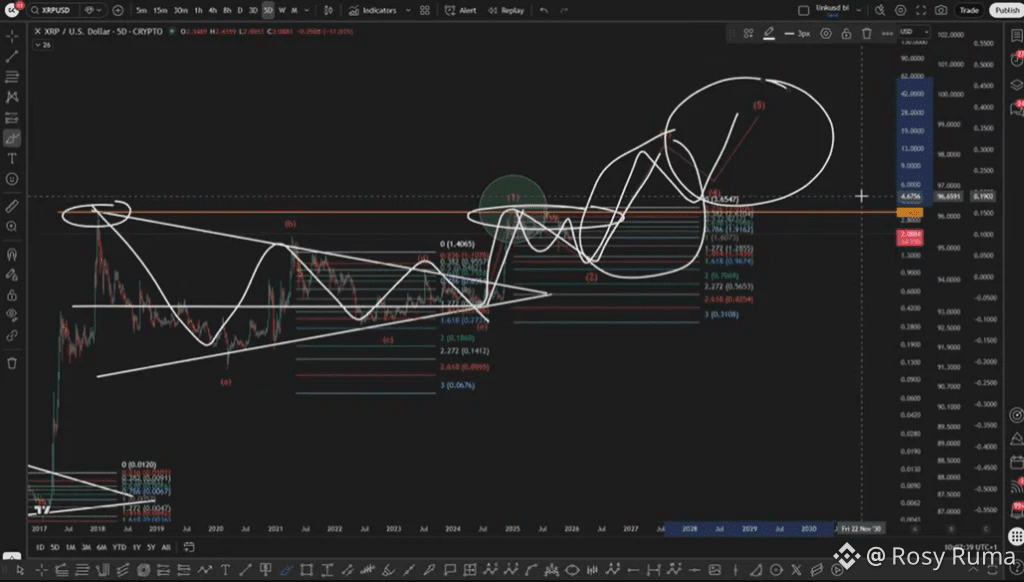Open drawing settings in floating toolbar

(826, 33)
